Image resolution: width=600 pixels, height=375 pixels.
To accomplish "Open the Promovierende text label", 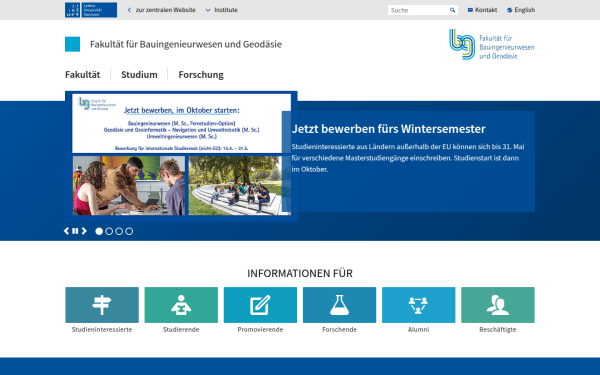I will 260,329.
